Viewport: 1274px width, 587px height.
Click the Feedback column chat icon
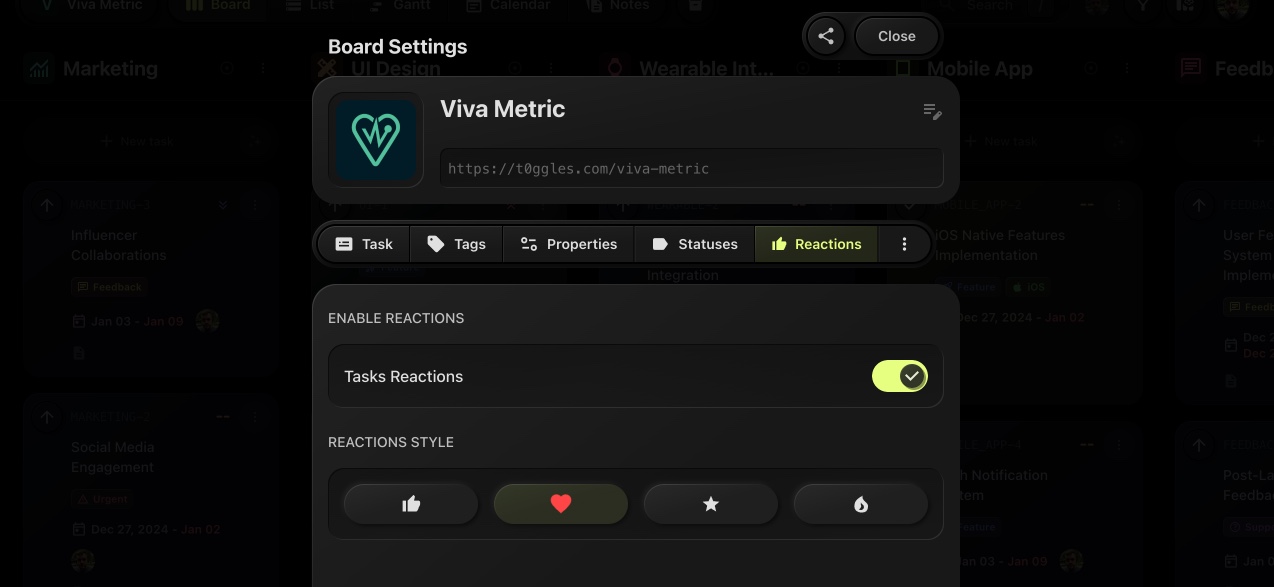pos(1191,69)
